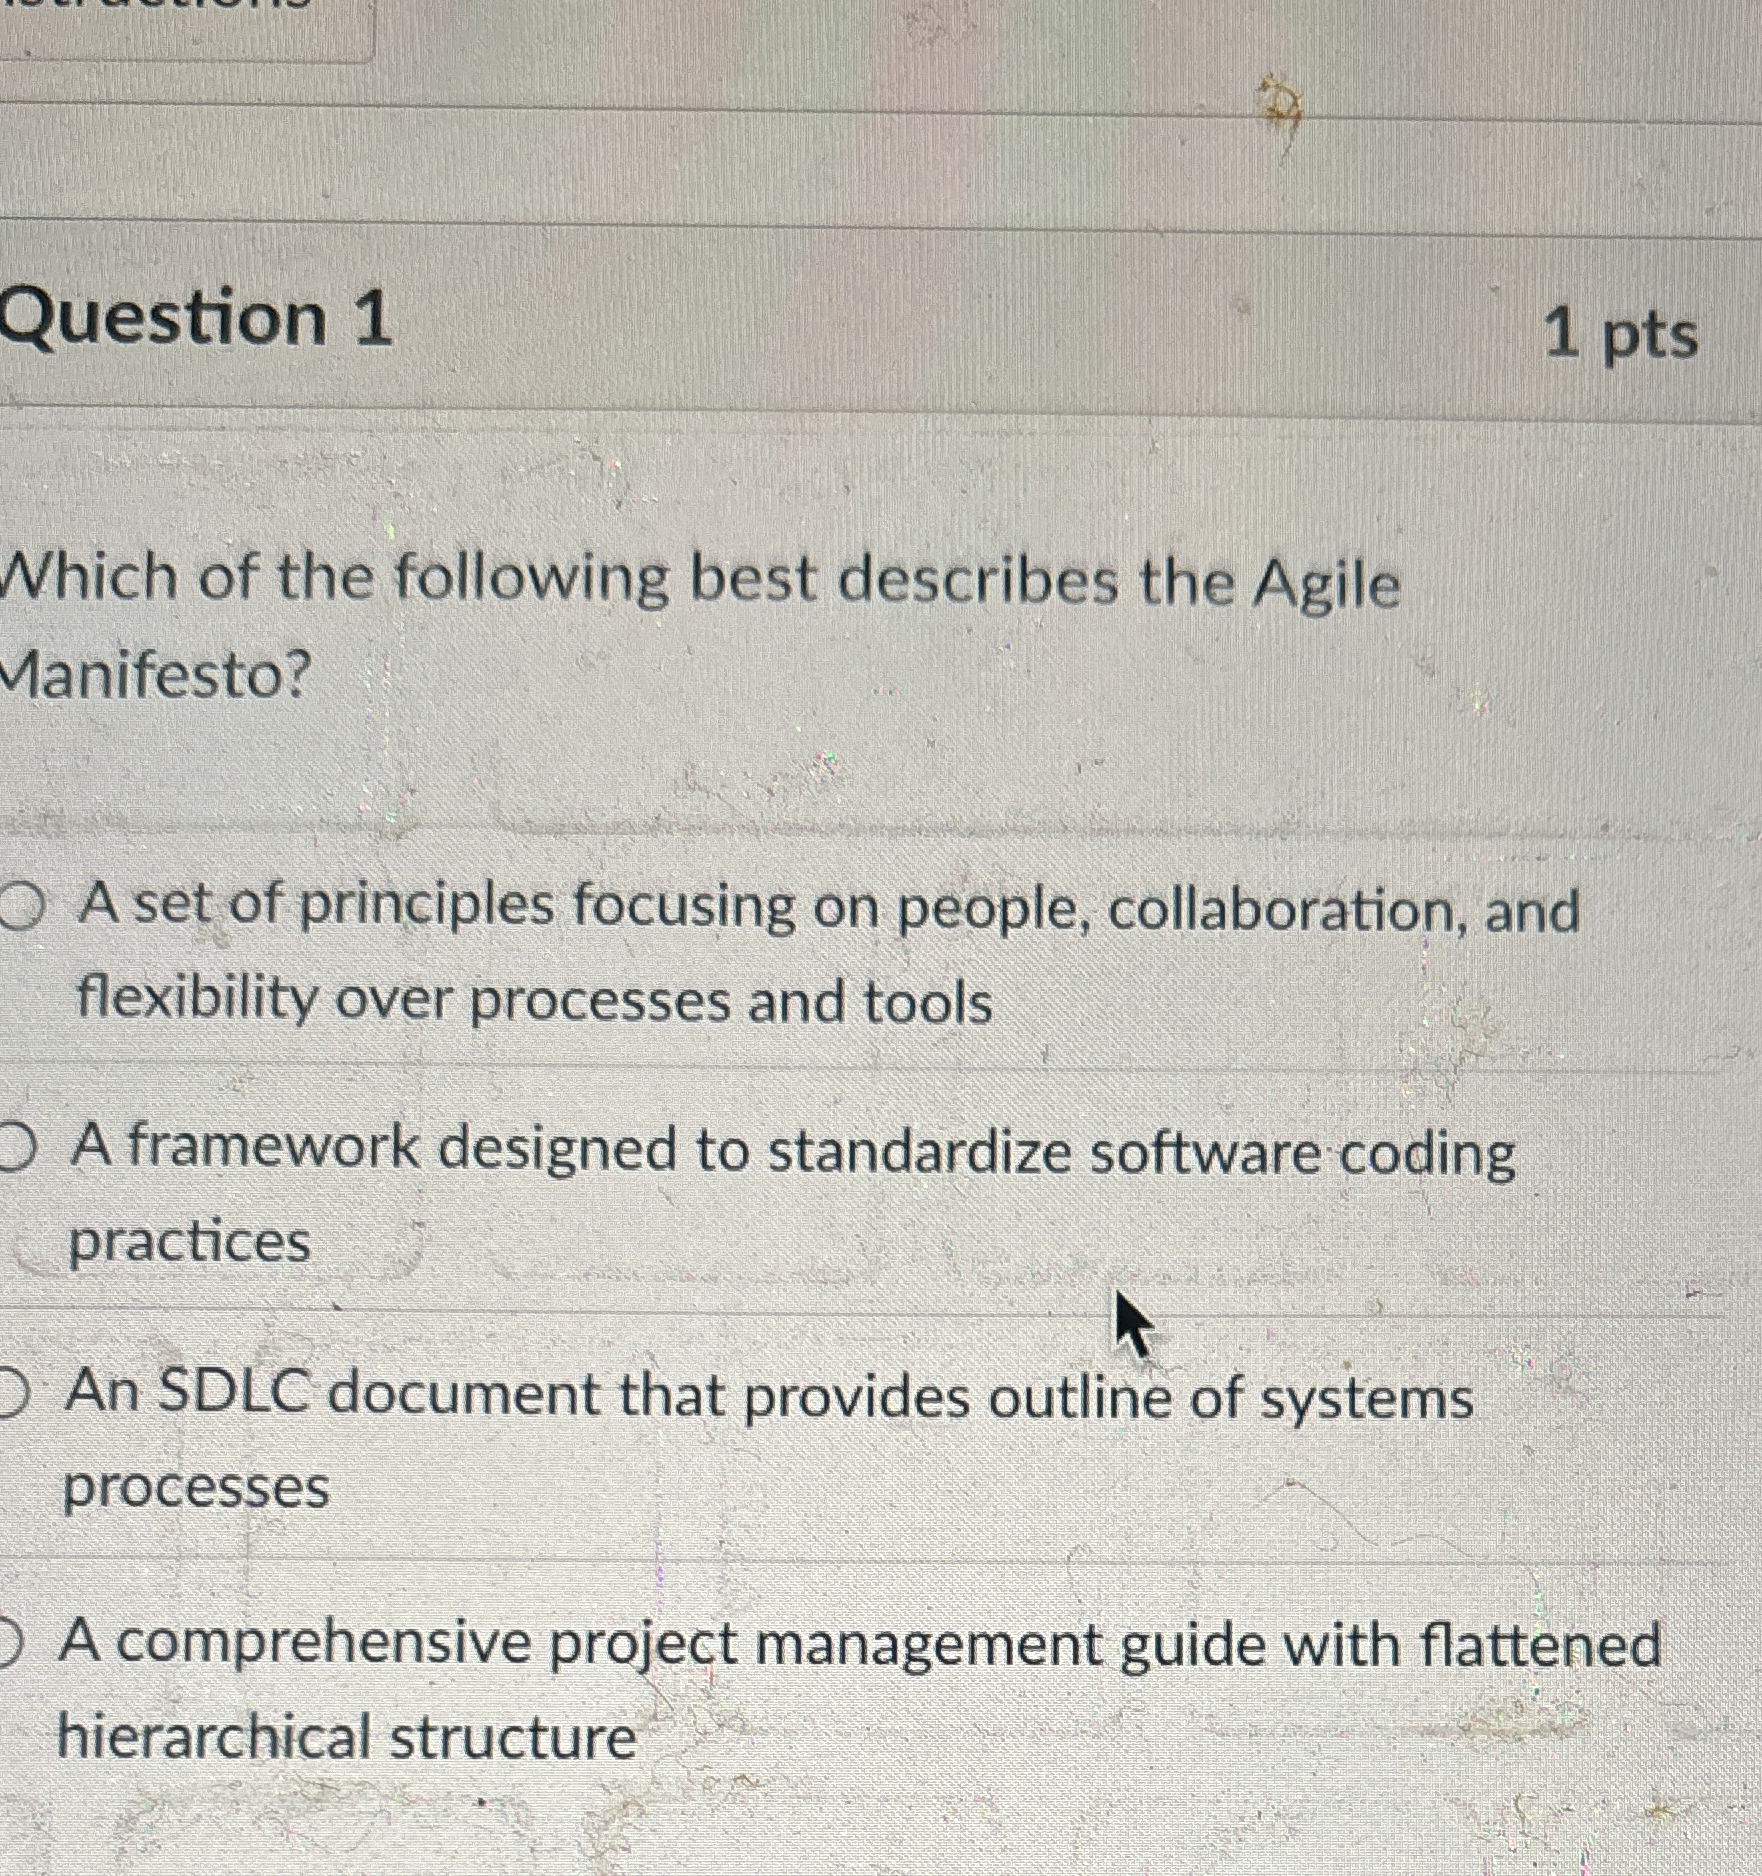Click the 'Question 1' header text
This screenshot has width=1762, height=1876.
pyautogui.click(x=190, y=320)
